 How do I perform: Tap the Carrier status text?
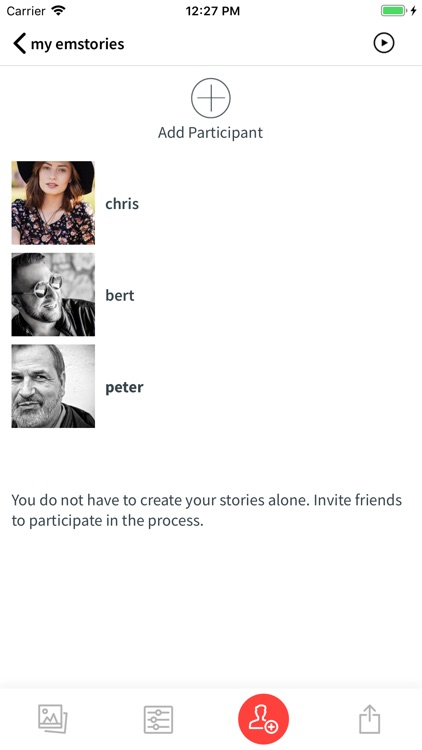click(x=26, y=11)
